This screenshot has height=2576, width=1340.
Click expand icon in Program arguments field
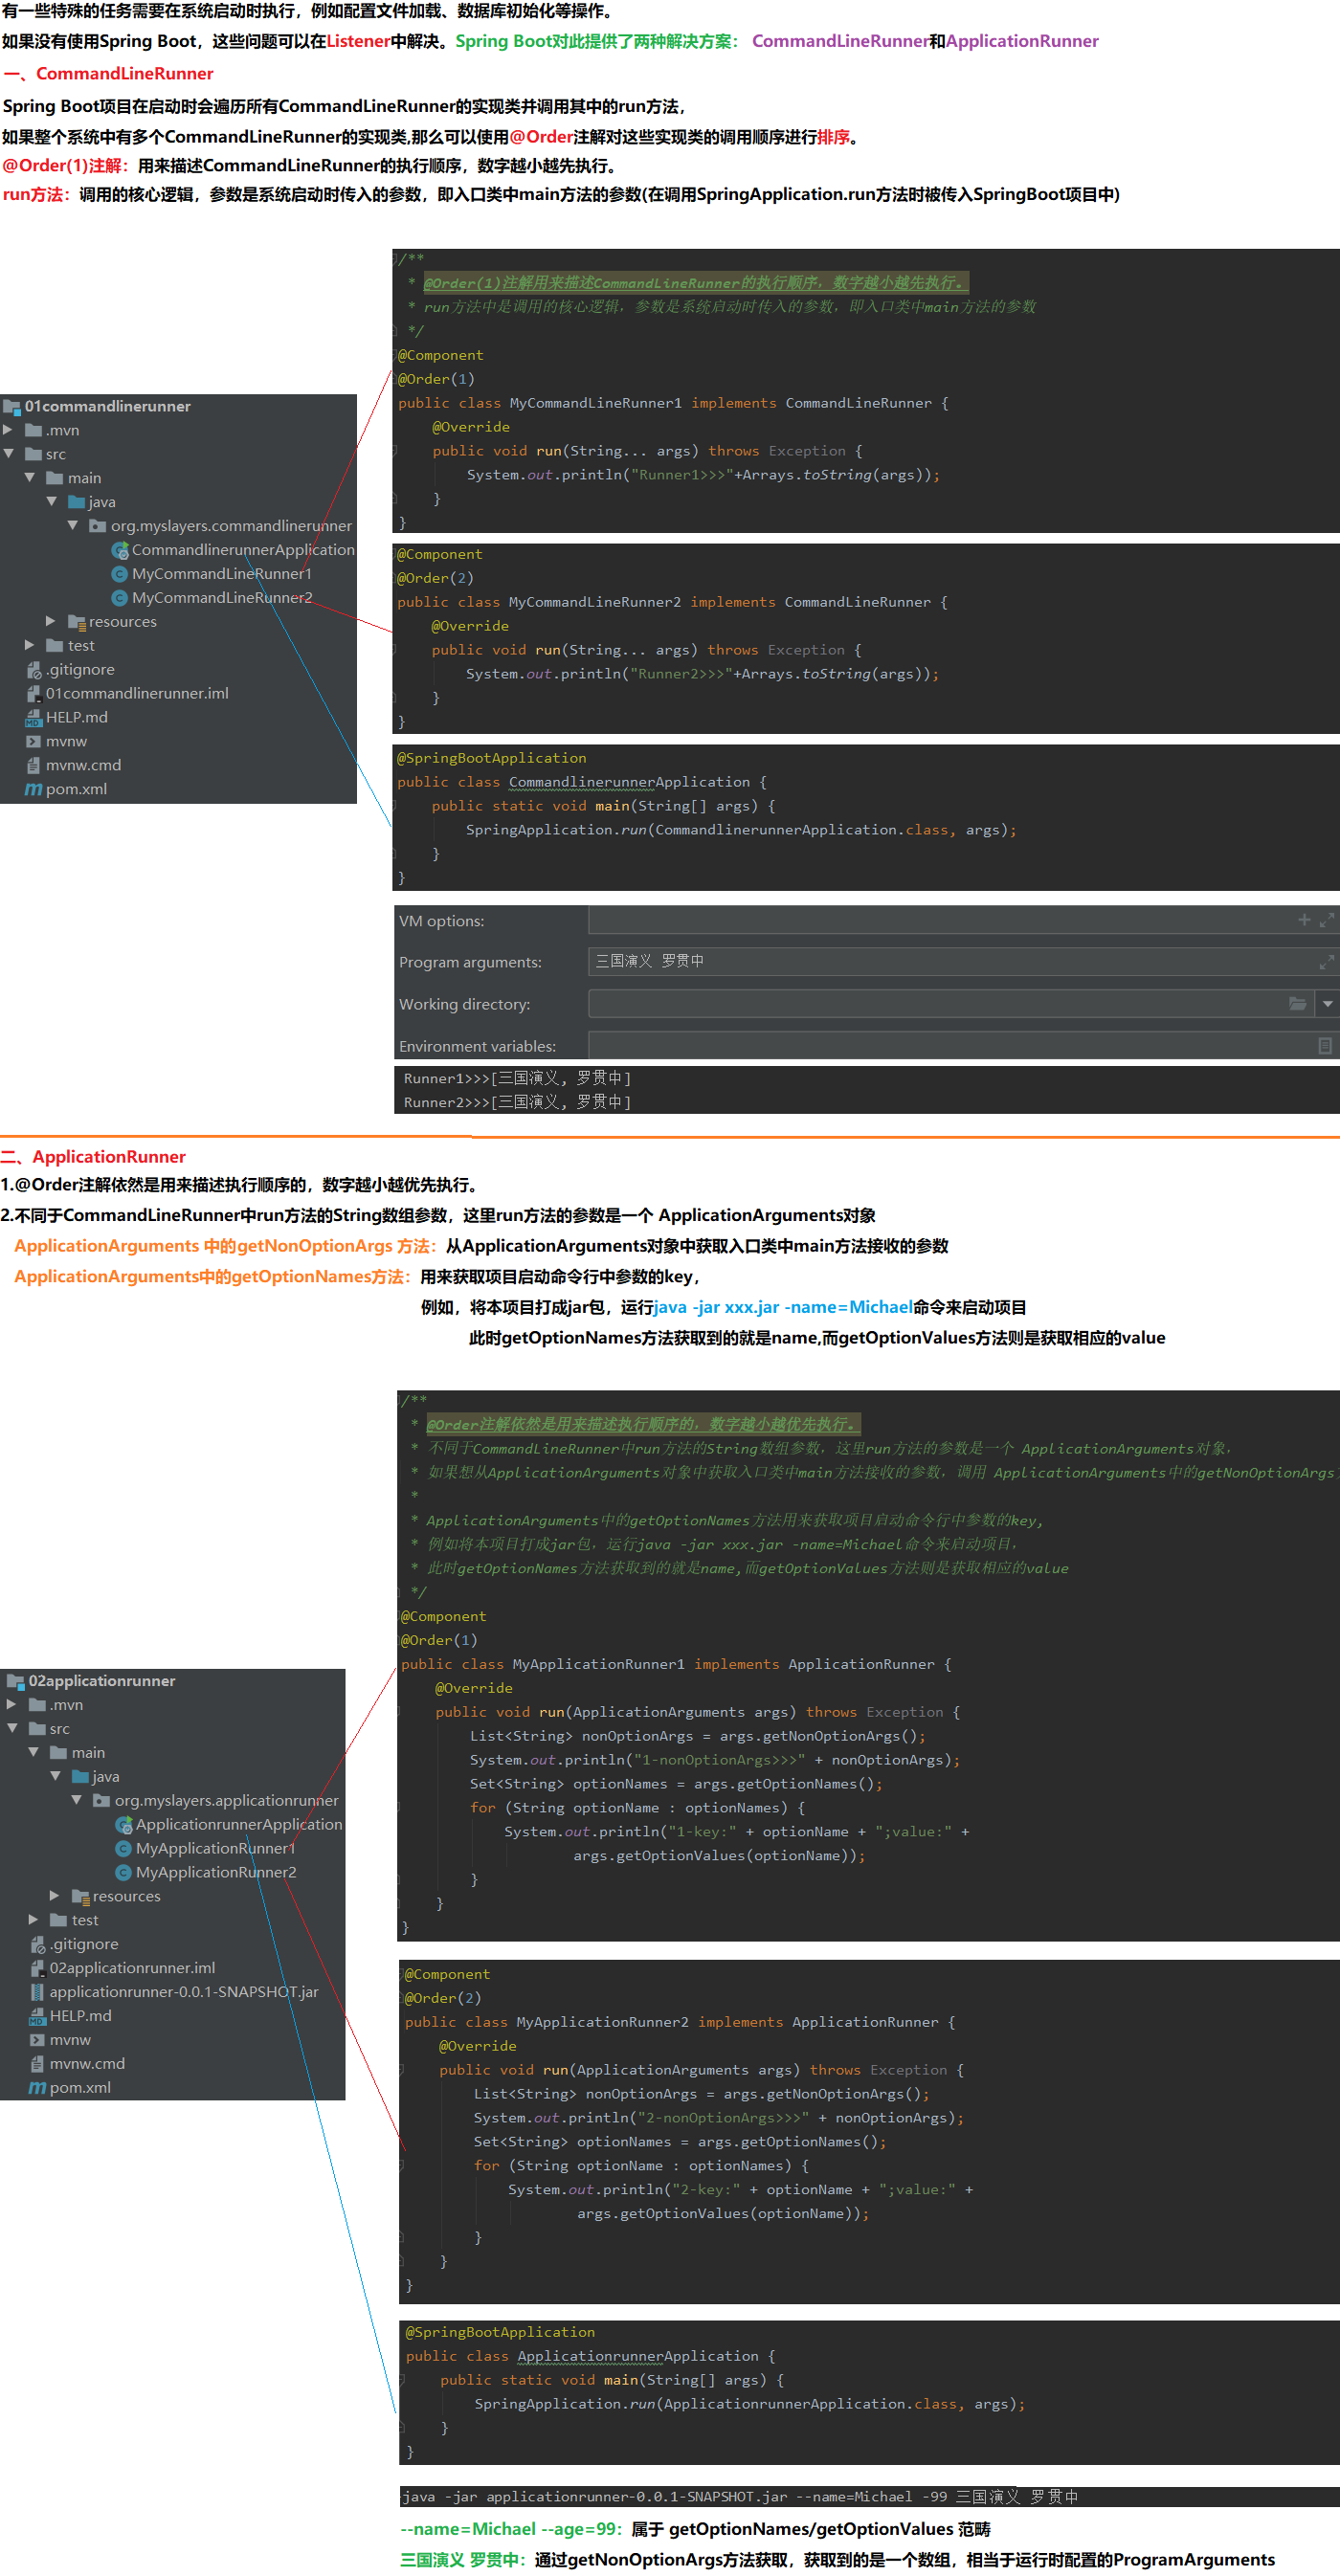(1326, 962)
